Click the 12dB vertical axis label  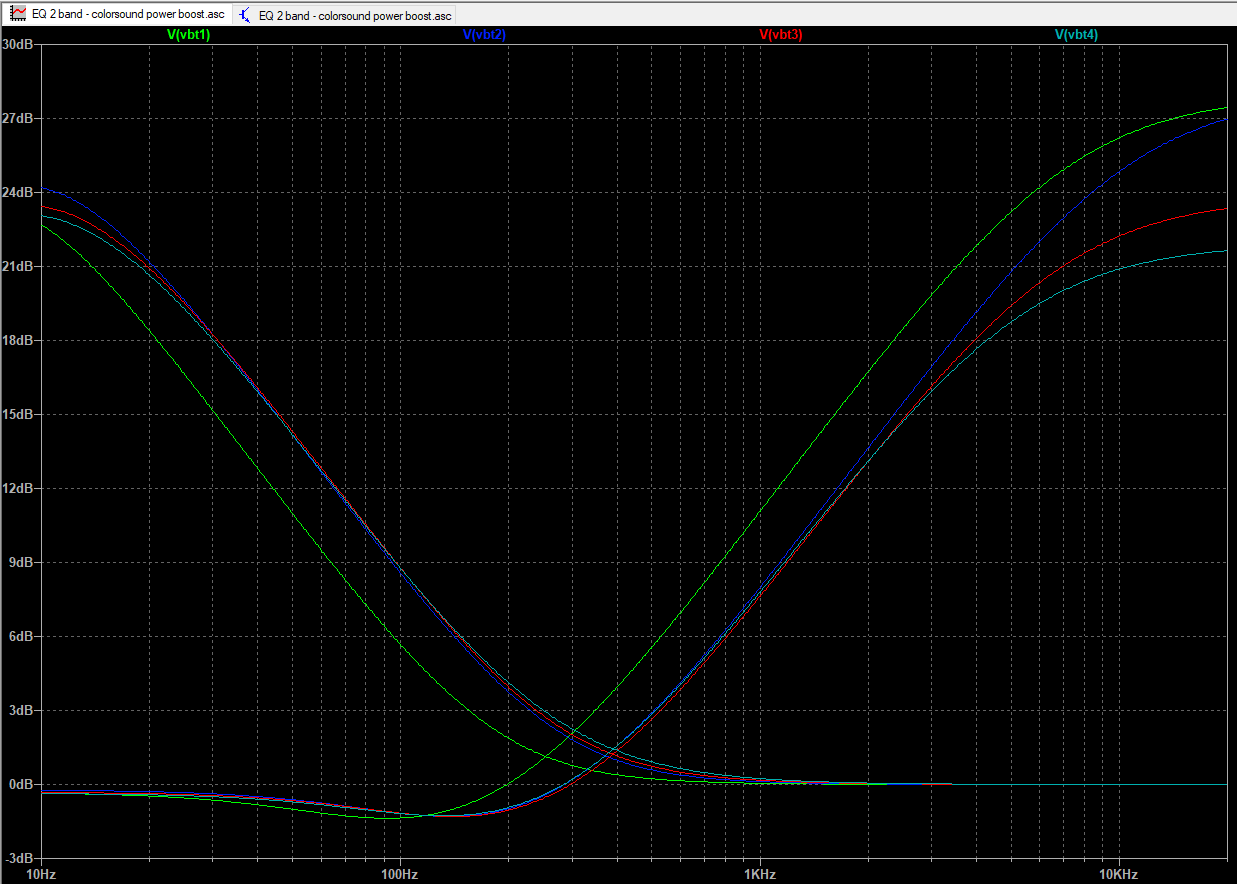[x=19, y=489]
